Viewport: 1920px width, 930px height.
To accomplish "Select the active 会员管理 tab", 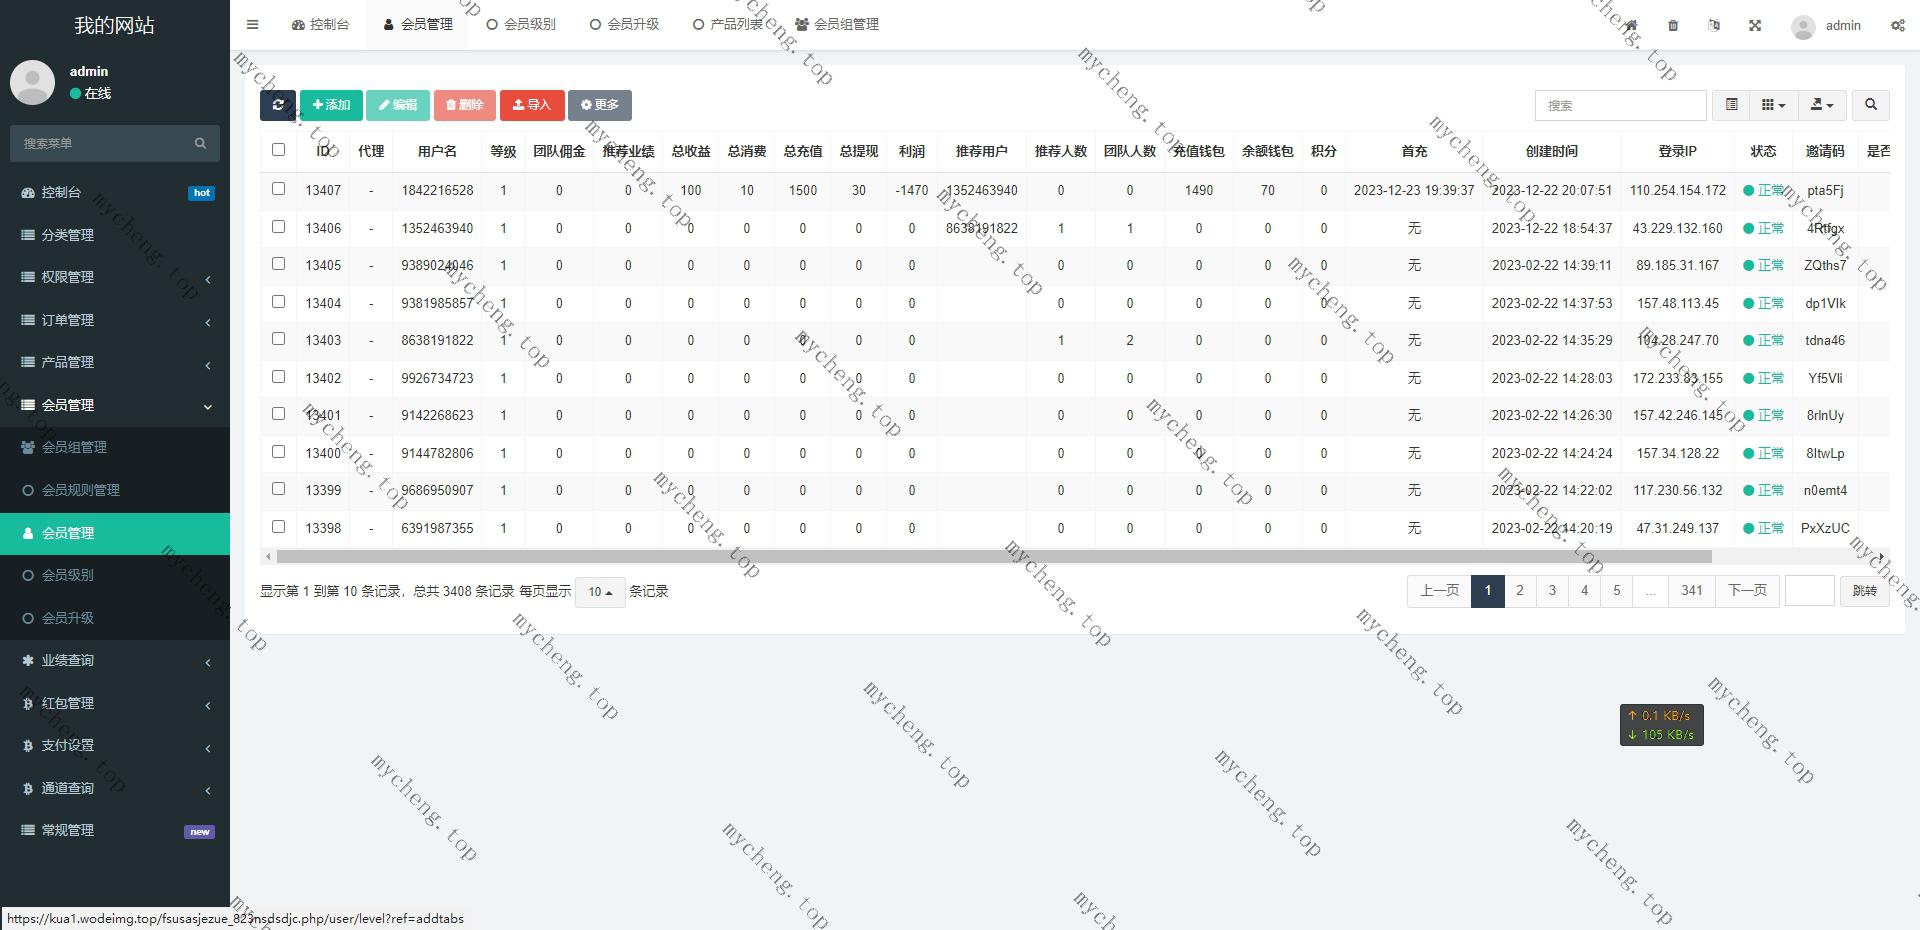I will pos(418,25).
